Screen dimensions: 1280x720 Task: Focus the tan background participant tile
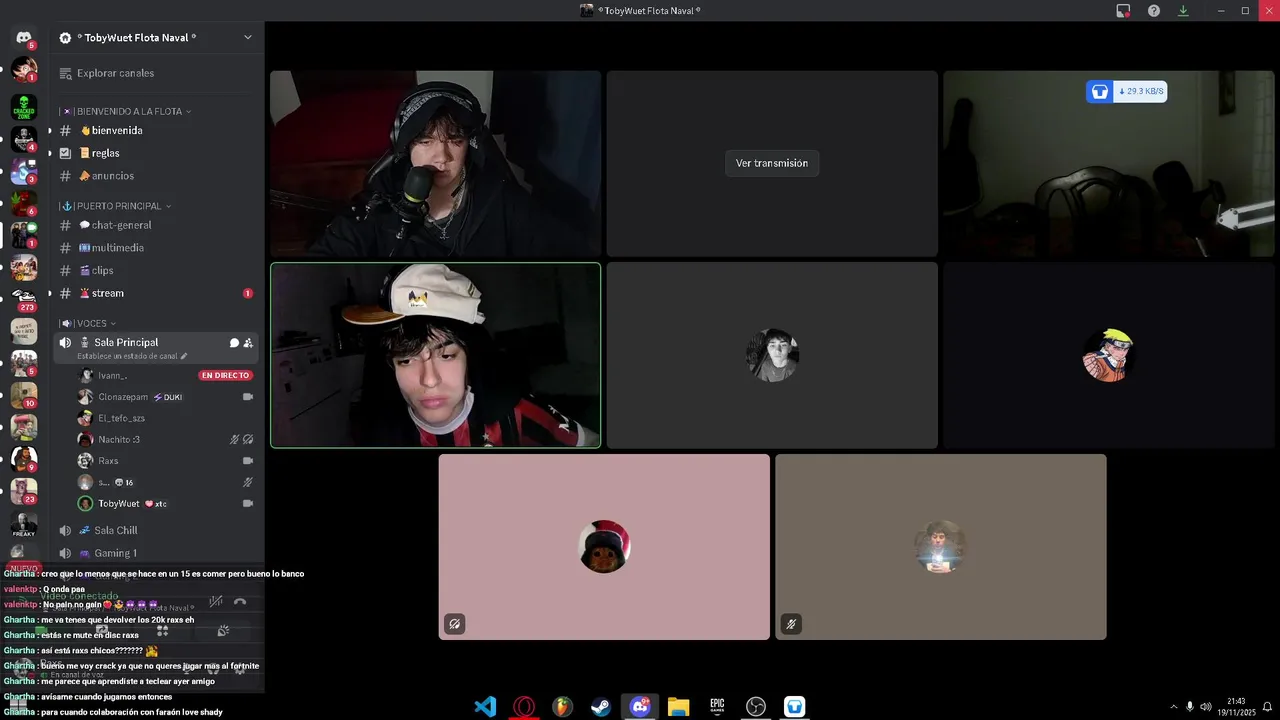pos(941,547)
